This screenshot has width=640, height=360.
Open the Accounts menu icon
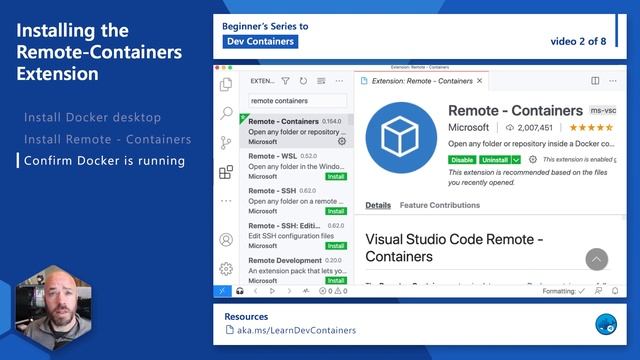tap(226, 240)
